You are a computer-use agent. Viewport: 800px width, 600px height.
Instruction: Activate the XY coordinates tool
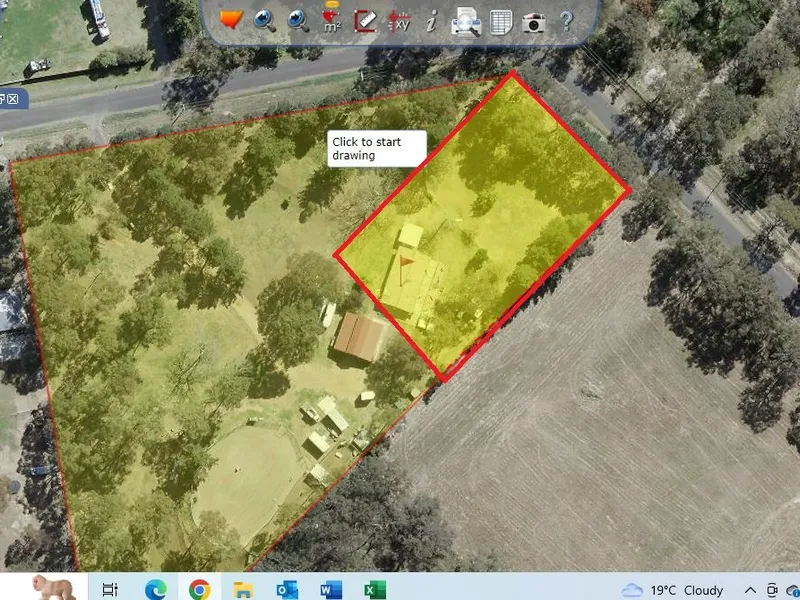point(399,20)
